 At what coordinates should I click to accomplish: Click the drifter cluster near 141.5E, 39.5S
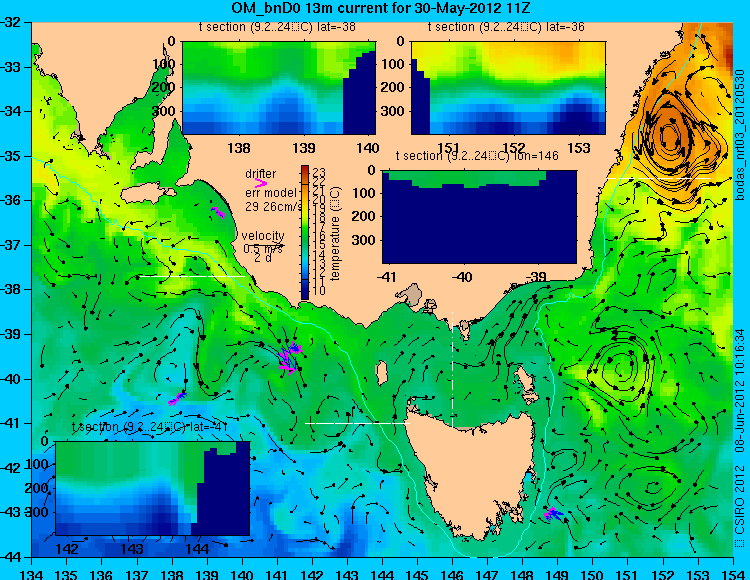coord(290,357)
